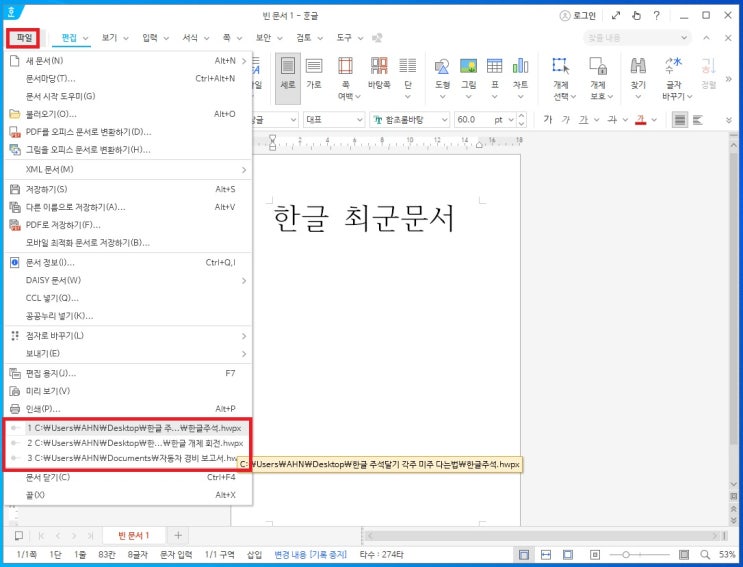Click the 단 columns icon

(408, 66)
